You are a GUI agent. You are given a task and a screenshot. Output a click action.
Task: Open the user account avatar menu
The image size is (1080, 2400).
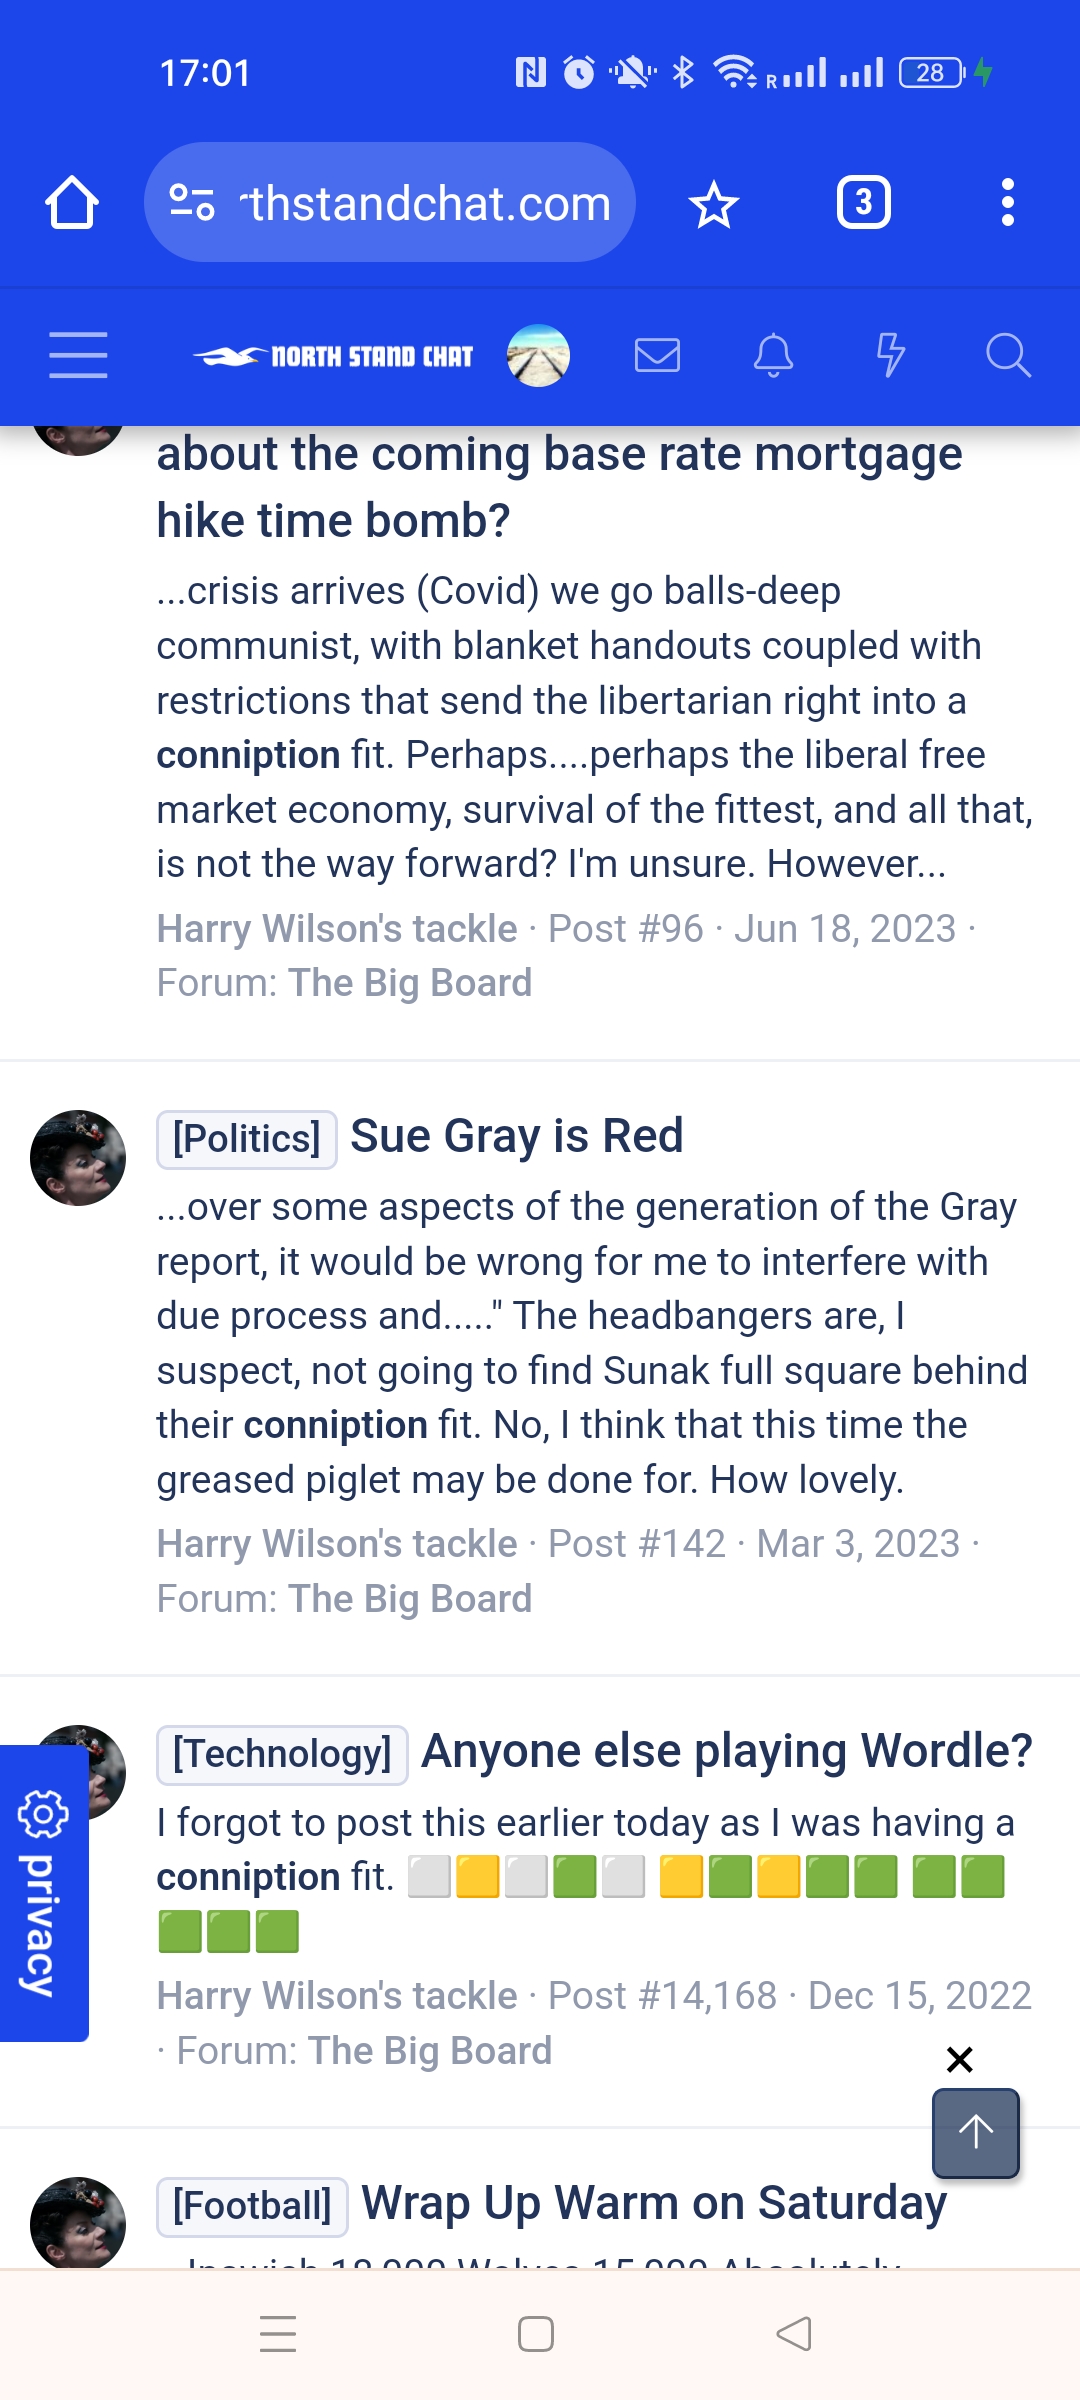tap(538, 355)
